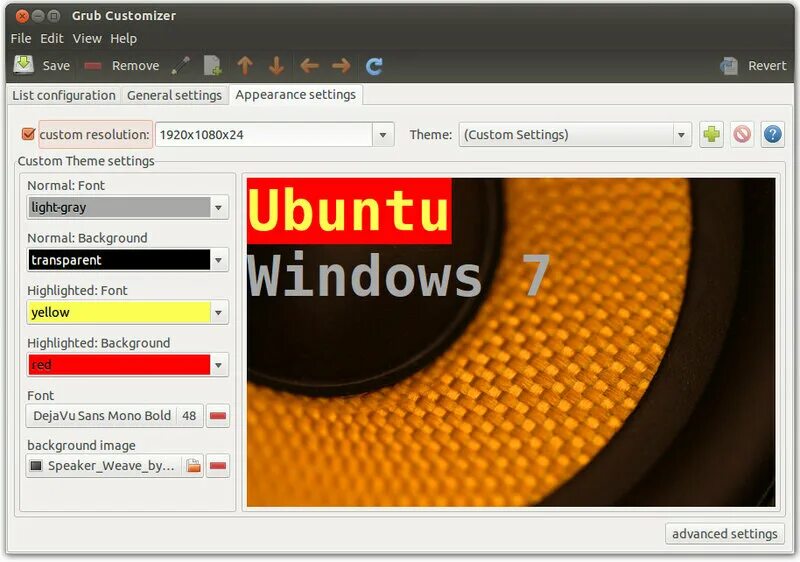Browse background image via folder icon

(193, 466)
